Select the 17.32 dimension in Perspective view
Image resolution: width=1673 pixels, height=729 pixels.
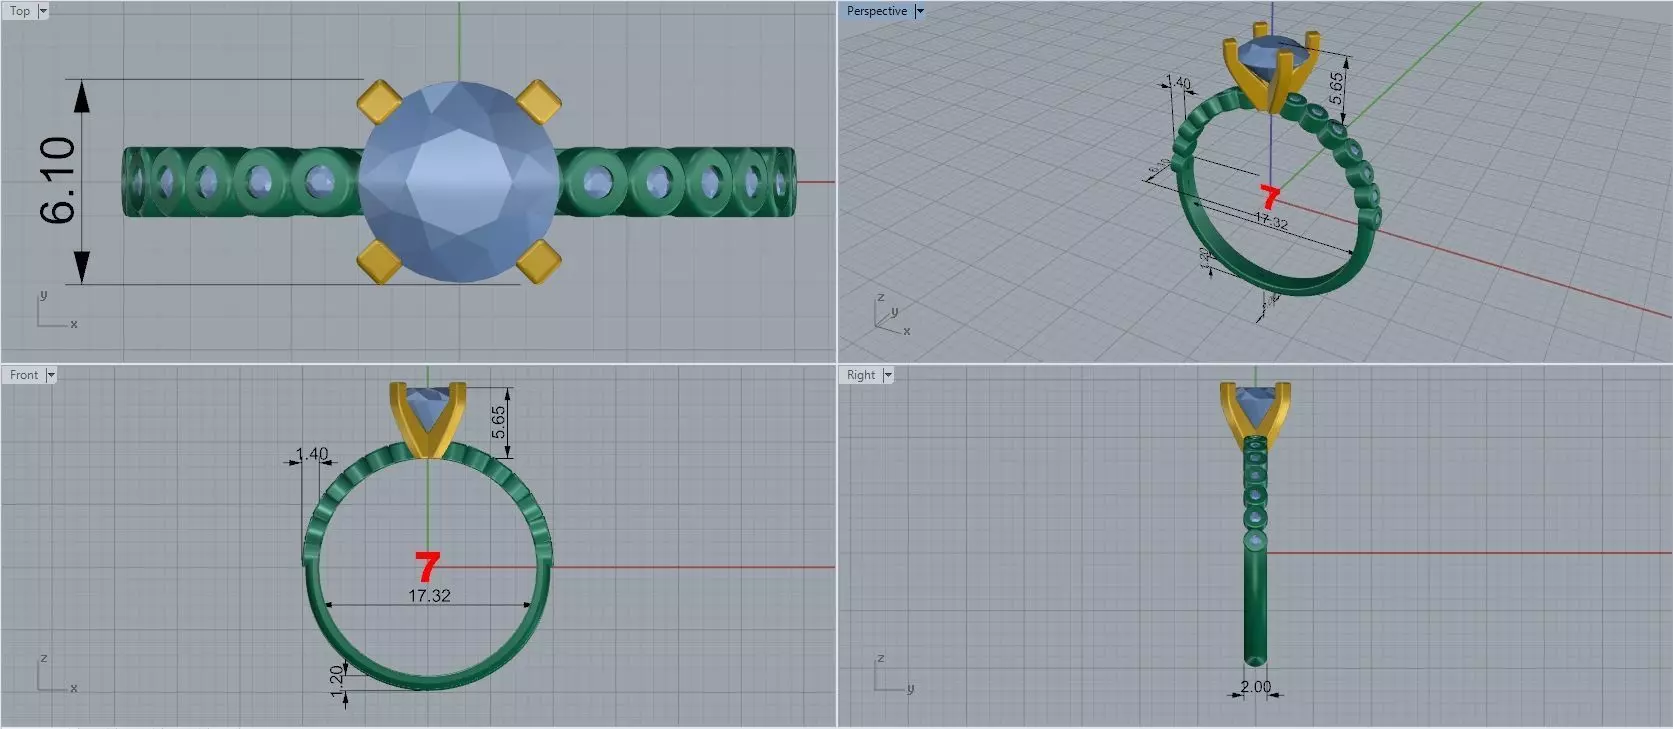tap(1271, 220)
